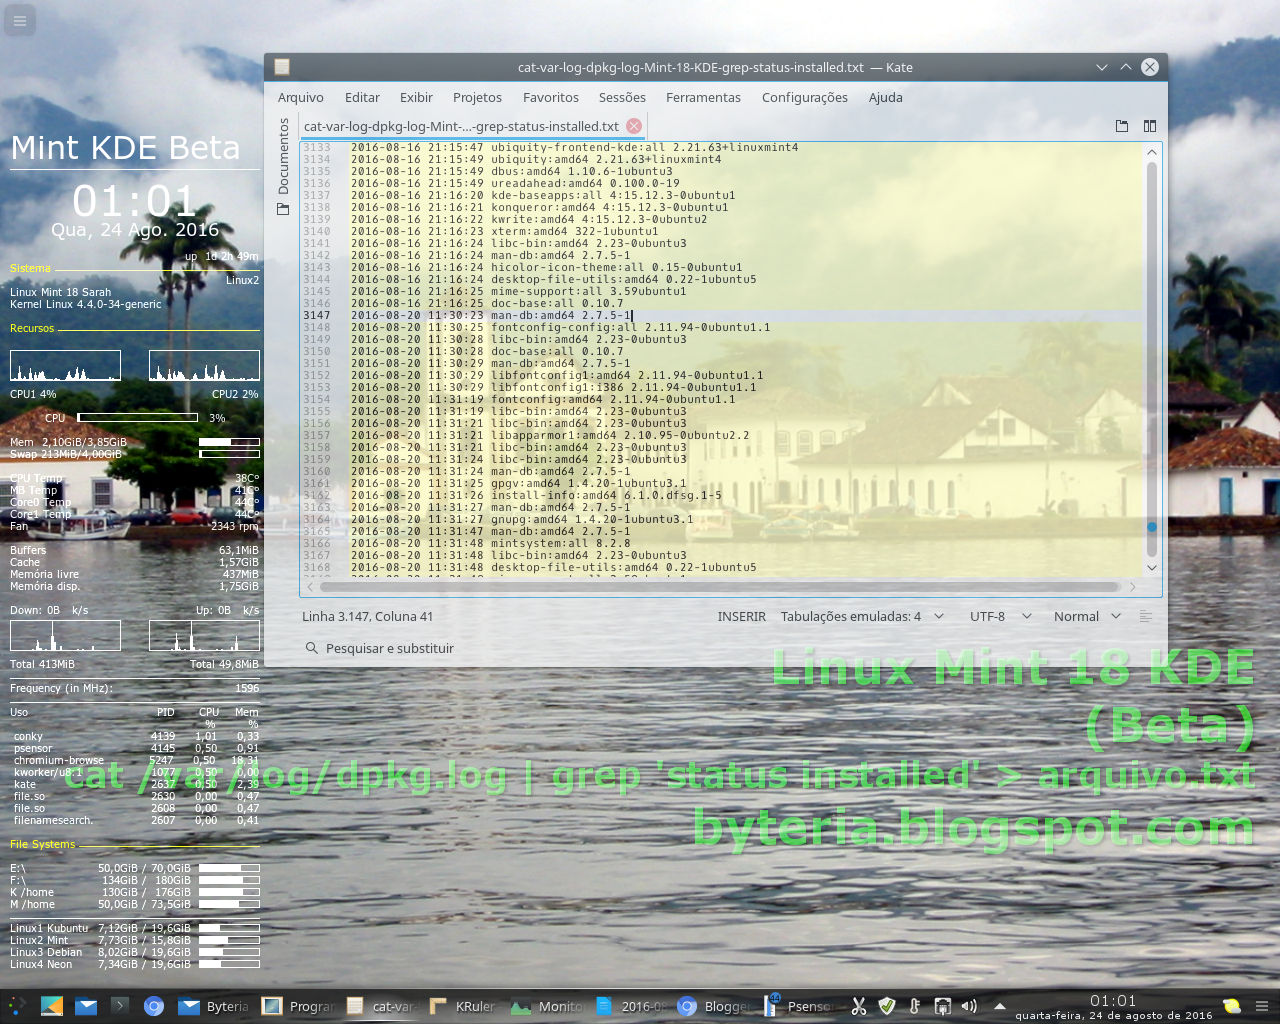This screenshot has width=1280, height=1024.
Task: Open the Editar menu
Action: click(362, 97)
